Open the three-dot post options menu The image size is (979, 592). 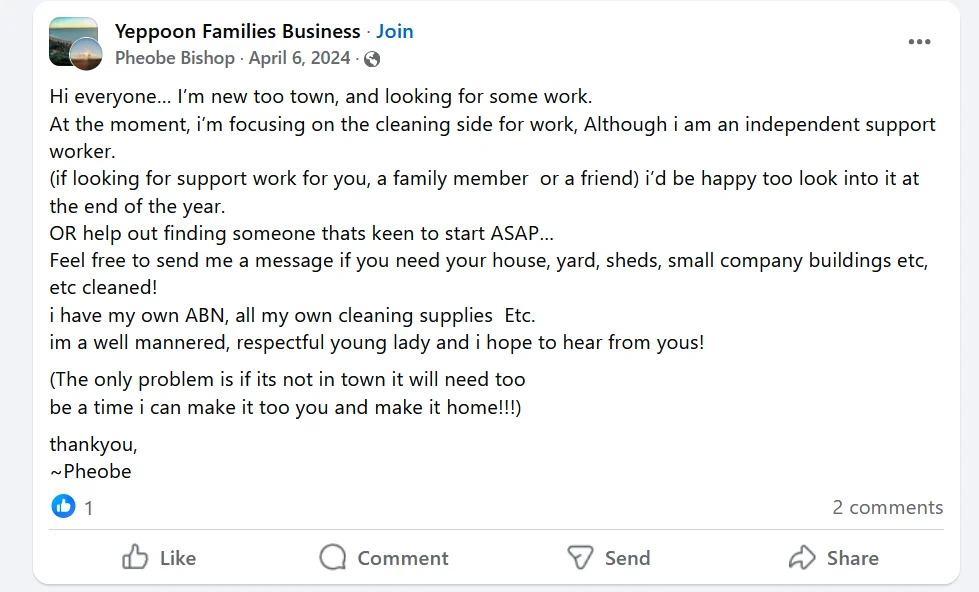click(x=919, y=42)
